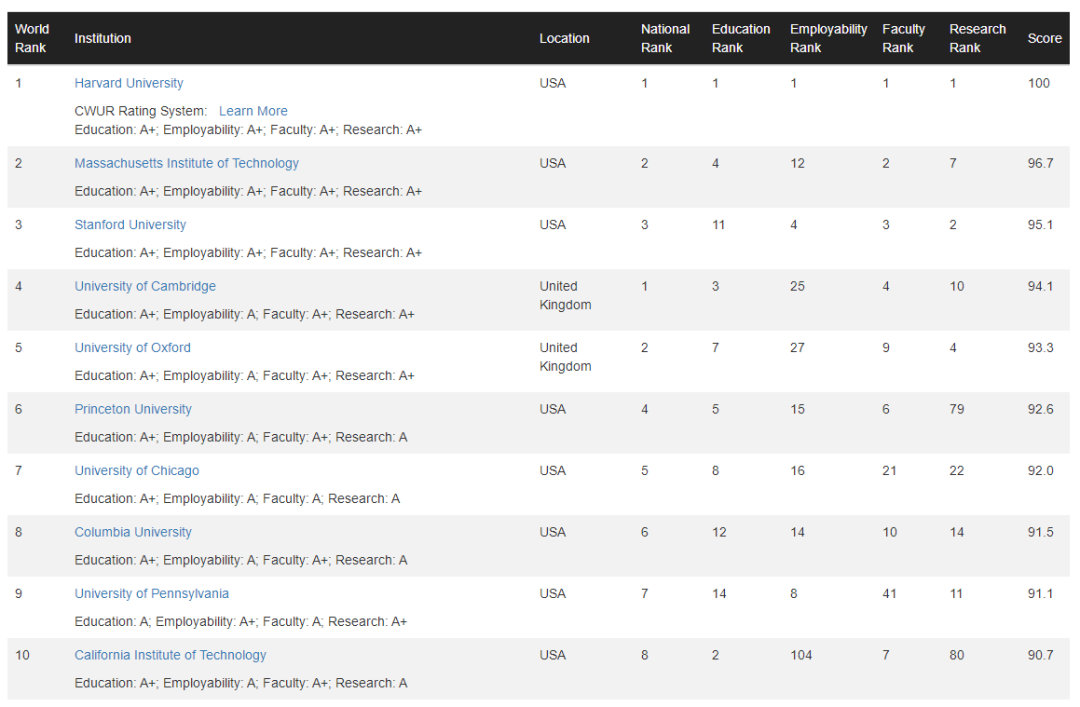The image size is (1080, 707).
Task: Open the University of Cambridge link
Action: [x=145, y=286]
